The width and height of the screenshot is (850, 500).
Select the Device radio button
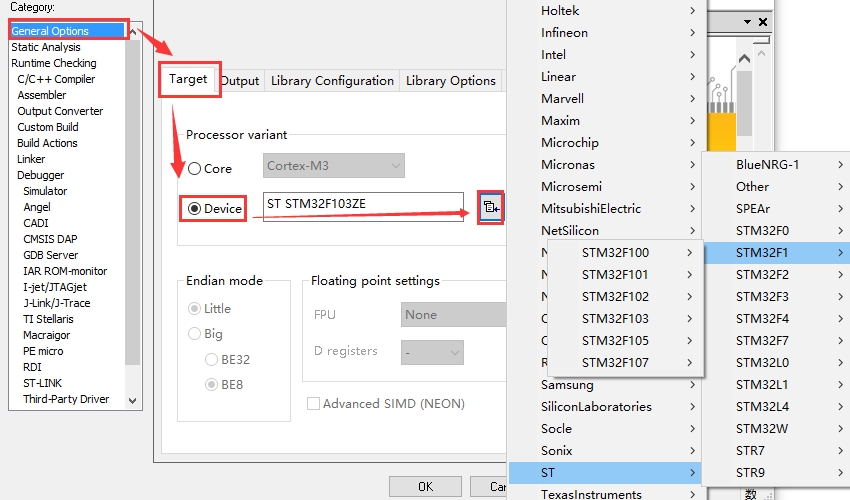pos(195,208)
